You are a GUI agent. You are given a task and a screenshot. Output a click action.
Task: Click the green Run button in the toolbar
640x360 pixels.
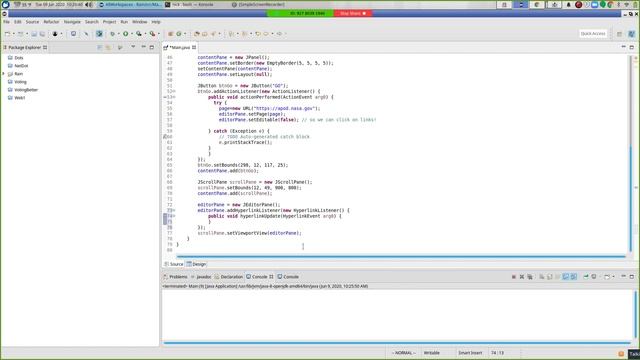point(126,34)
